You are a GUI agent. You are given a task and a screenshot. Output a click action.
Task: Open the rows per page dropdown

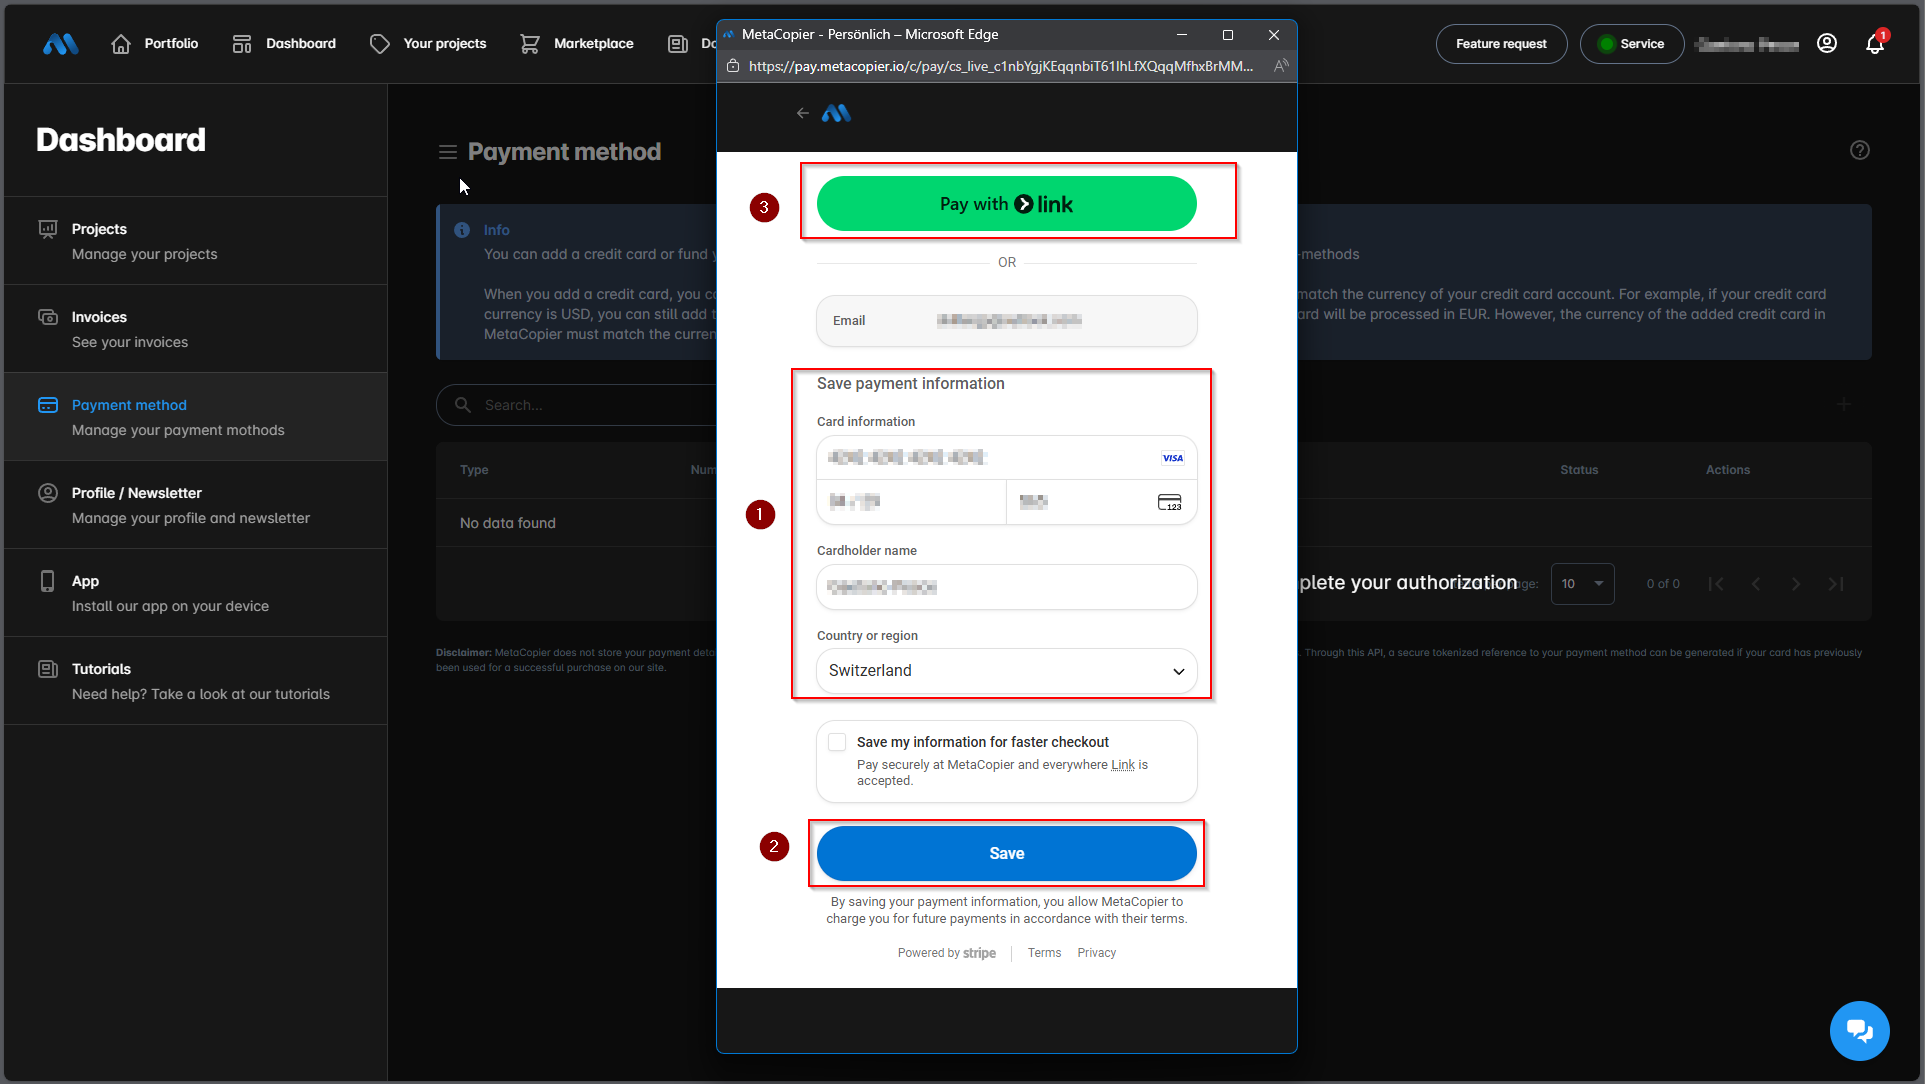click(1582, 584)
